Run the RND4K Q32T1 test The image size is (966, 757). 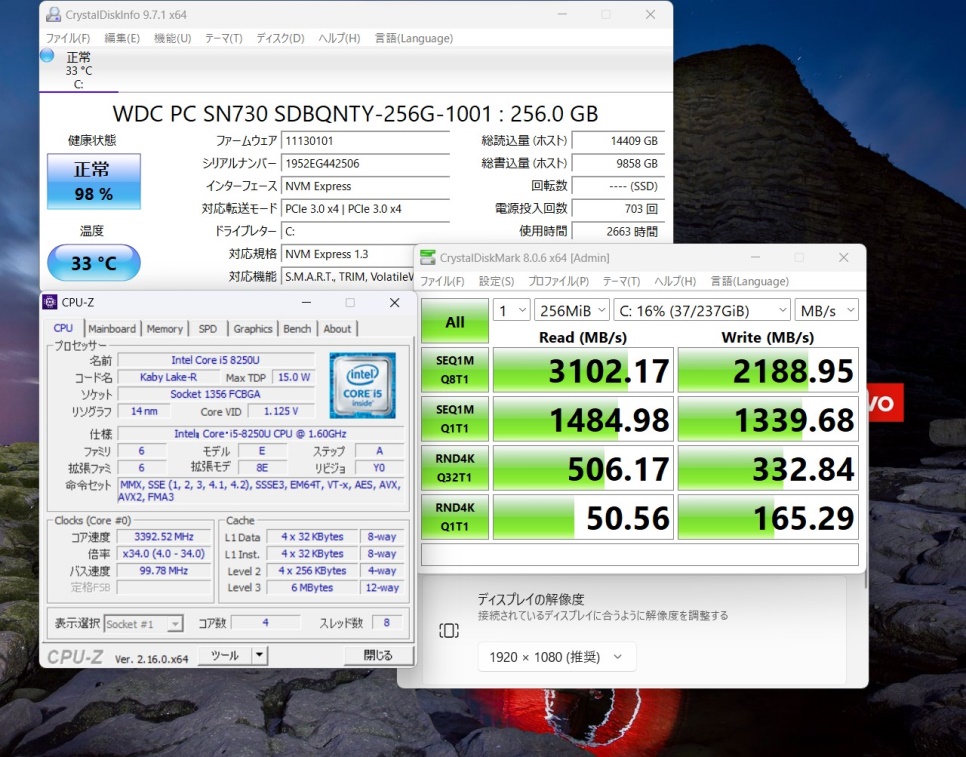[x=455, y=468]
